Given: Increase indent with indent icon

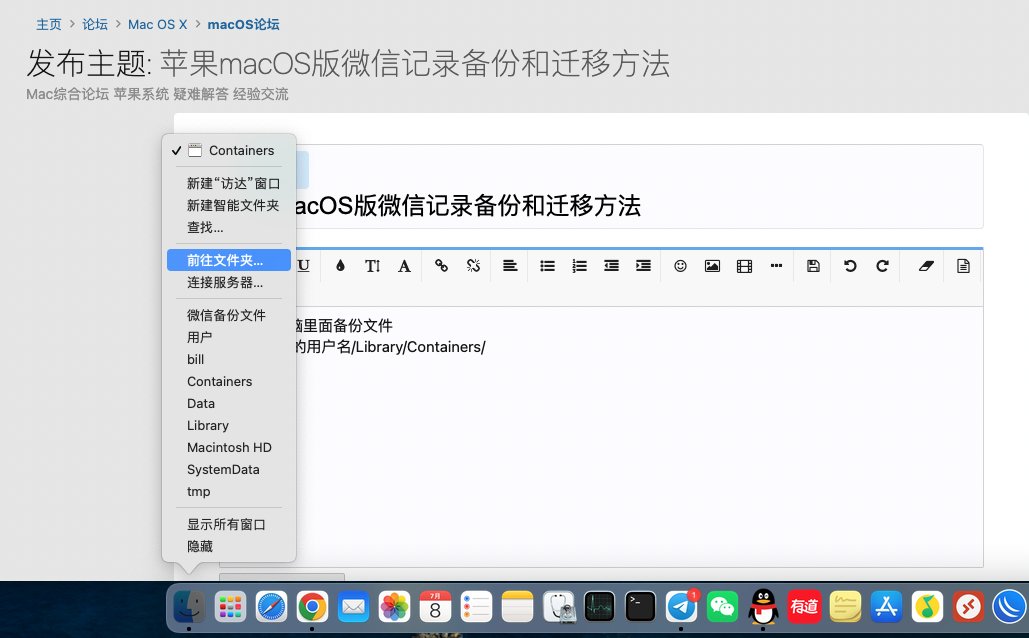Looking at the screenshot, I should 644,266.
